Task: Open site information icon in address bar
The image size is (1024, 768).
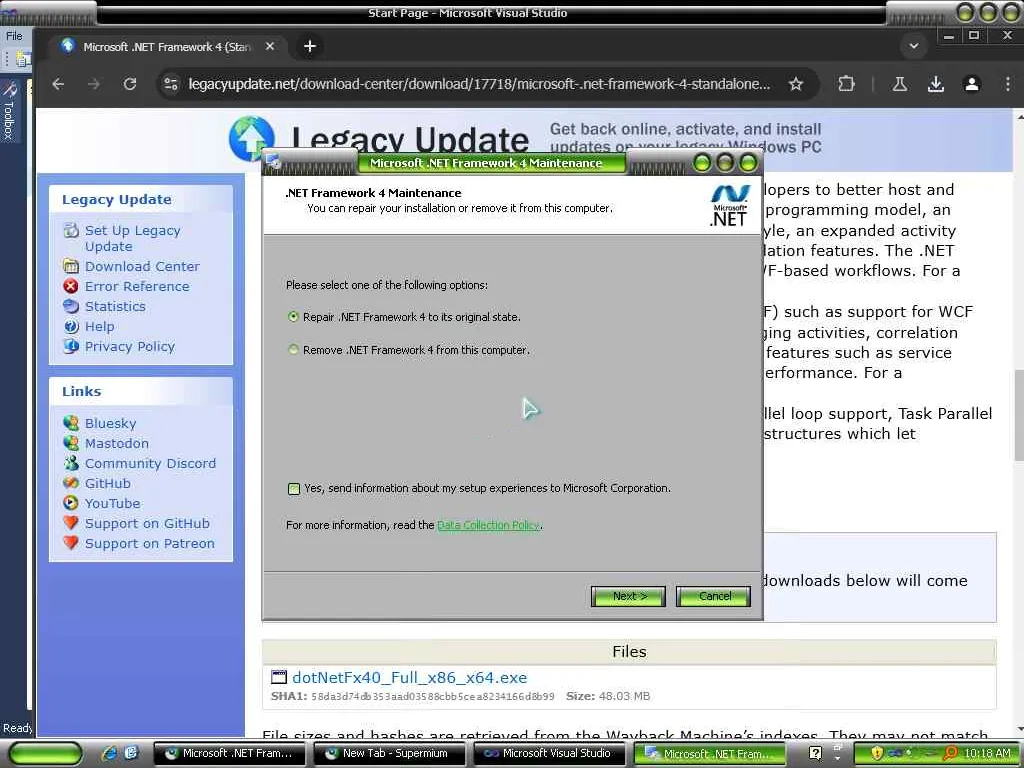Action: [x=171, y=84]
